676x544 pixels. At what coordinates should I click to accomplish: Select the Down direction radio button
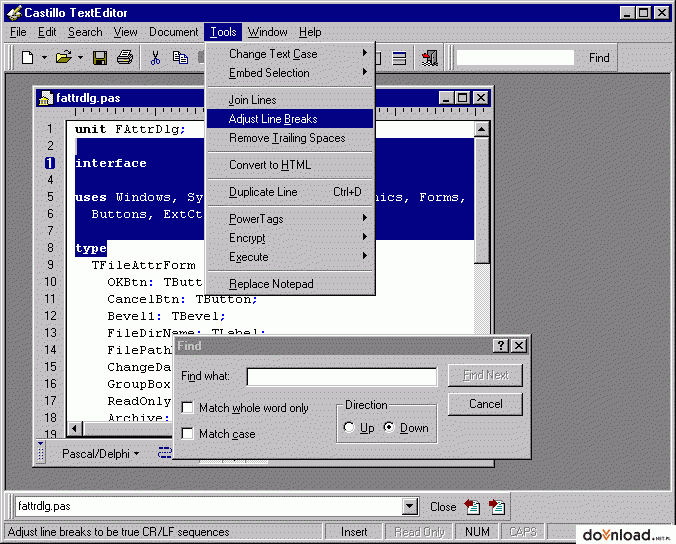pyautogui.click(x=389, y=428)
